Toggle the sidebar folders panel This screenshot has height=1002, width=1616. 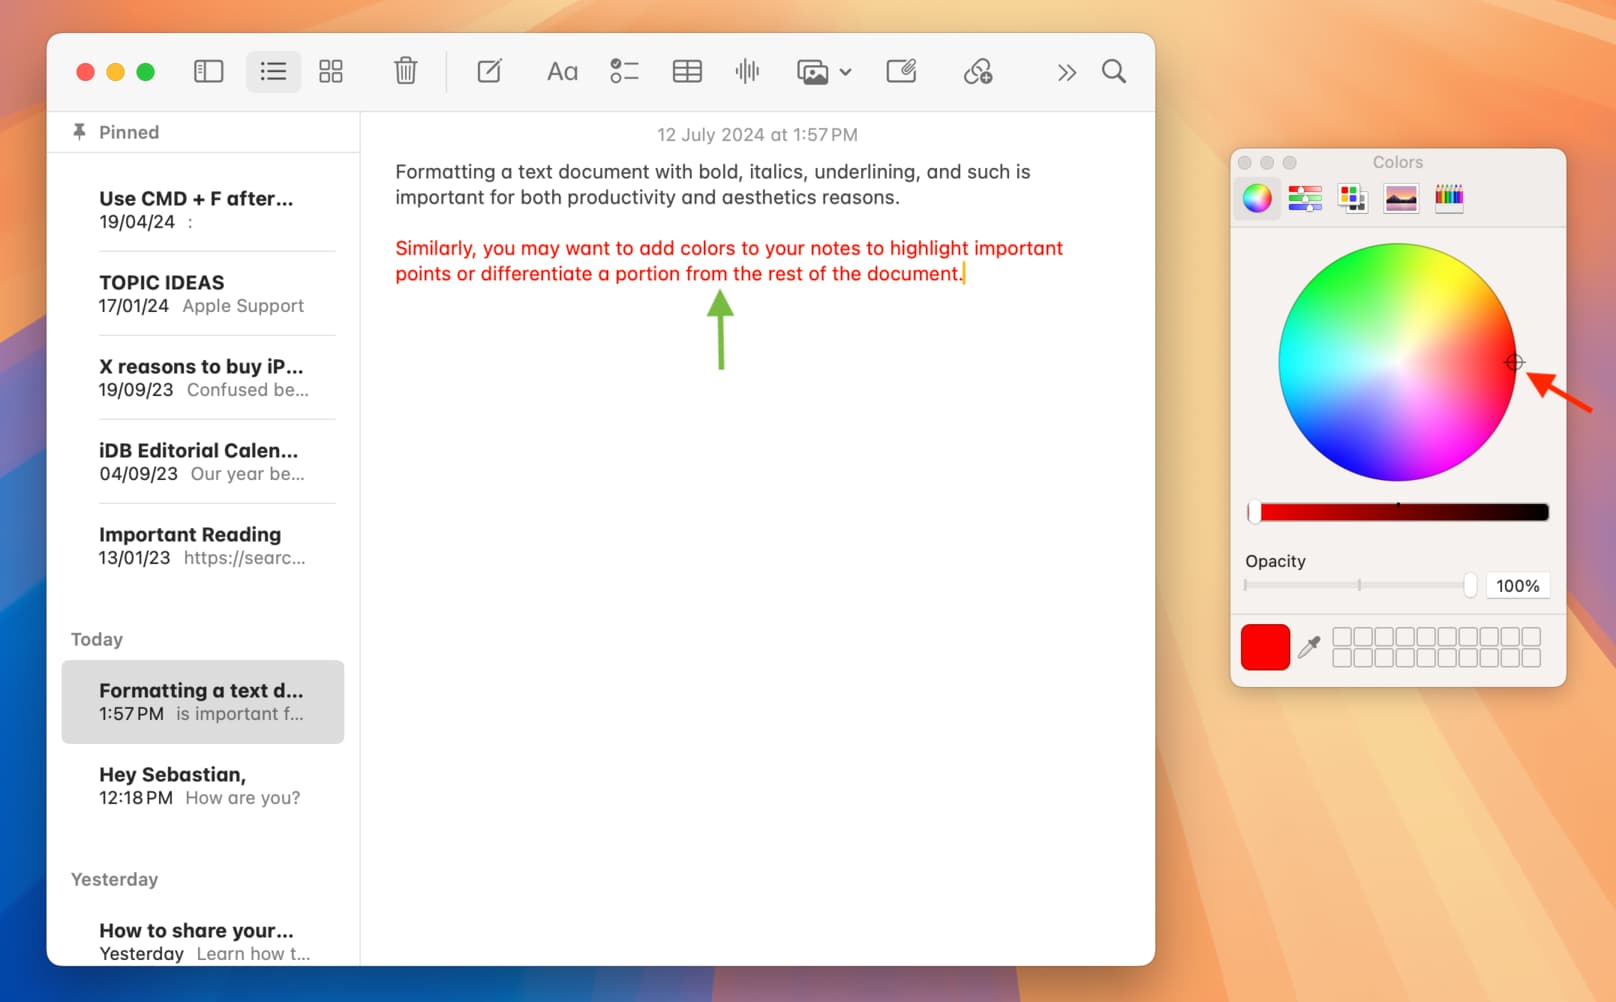click(x=208, y=72)
